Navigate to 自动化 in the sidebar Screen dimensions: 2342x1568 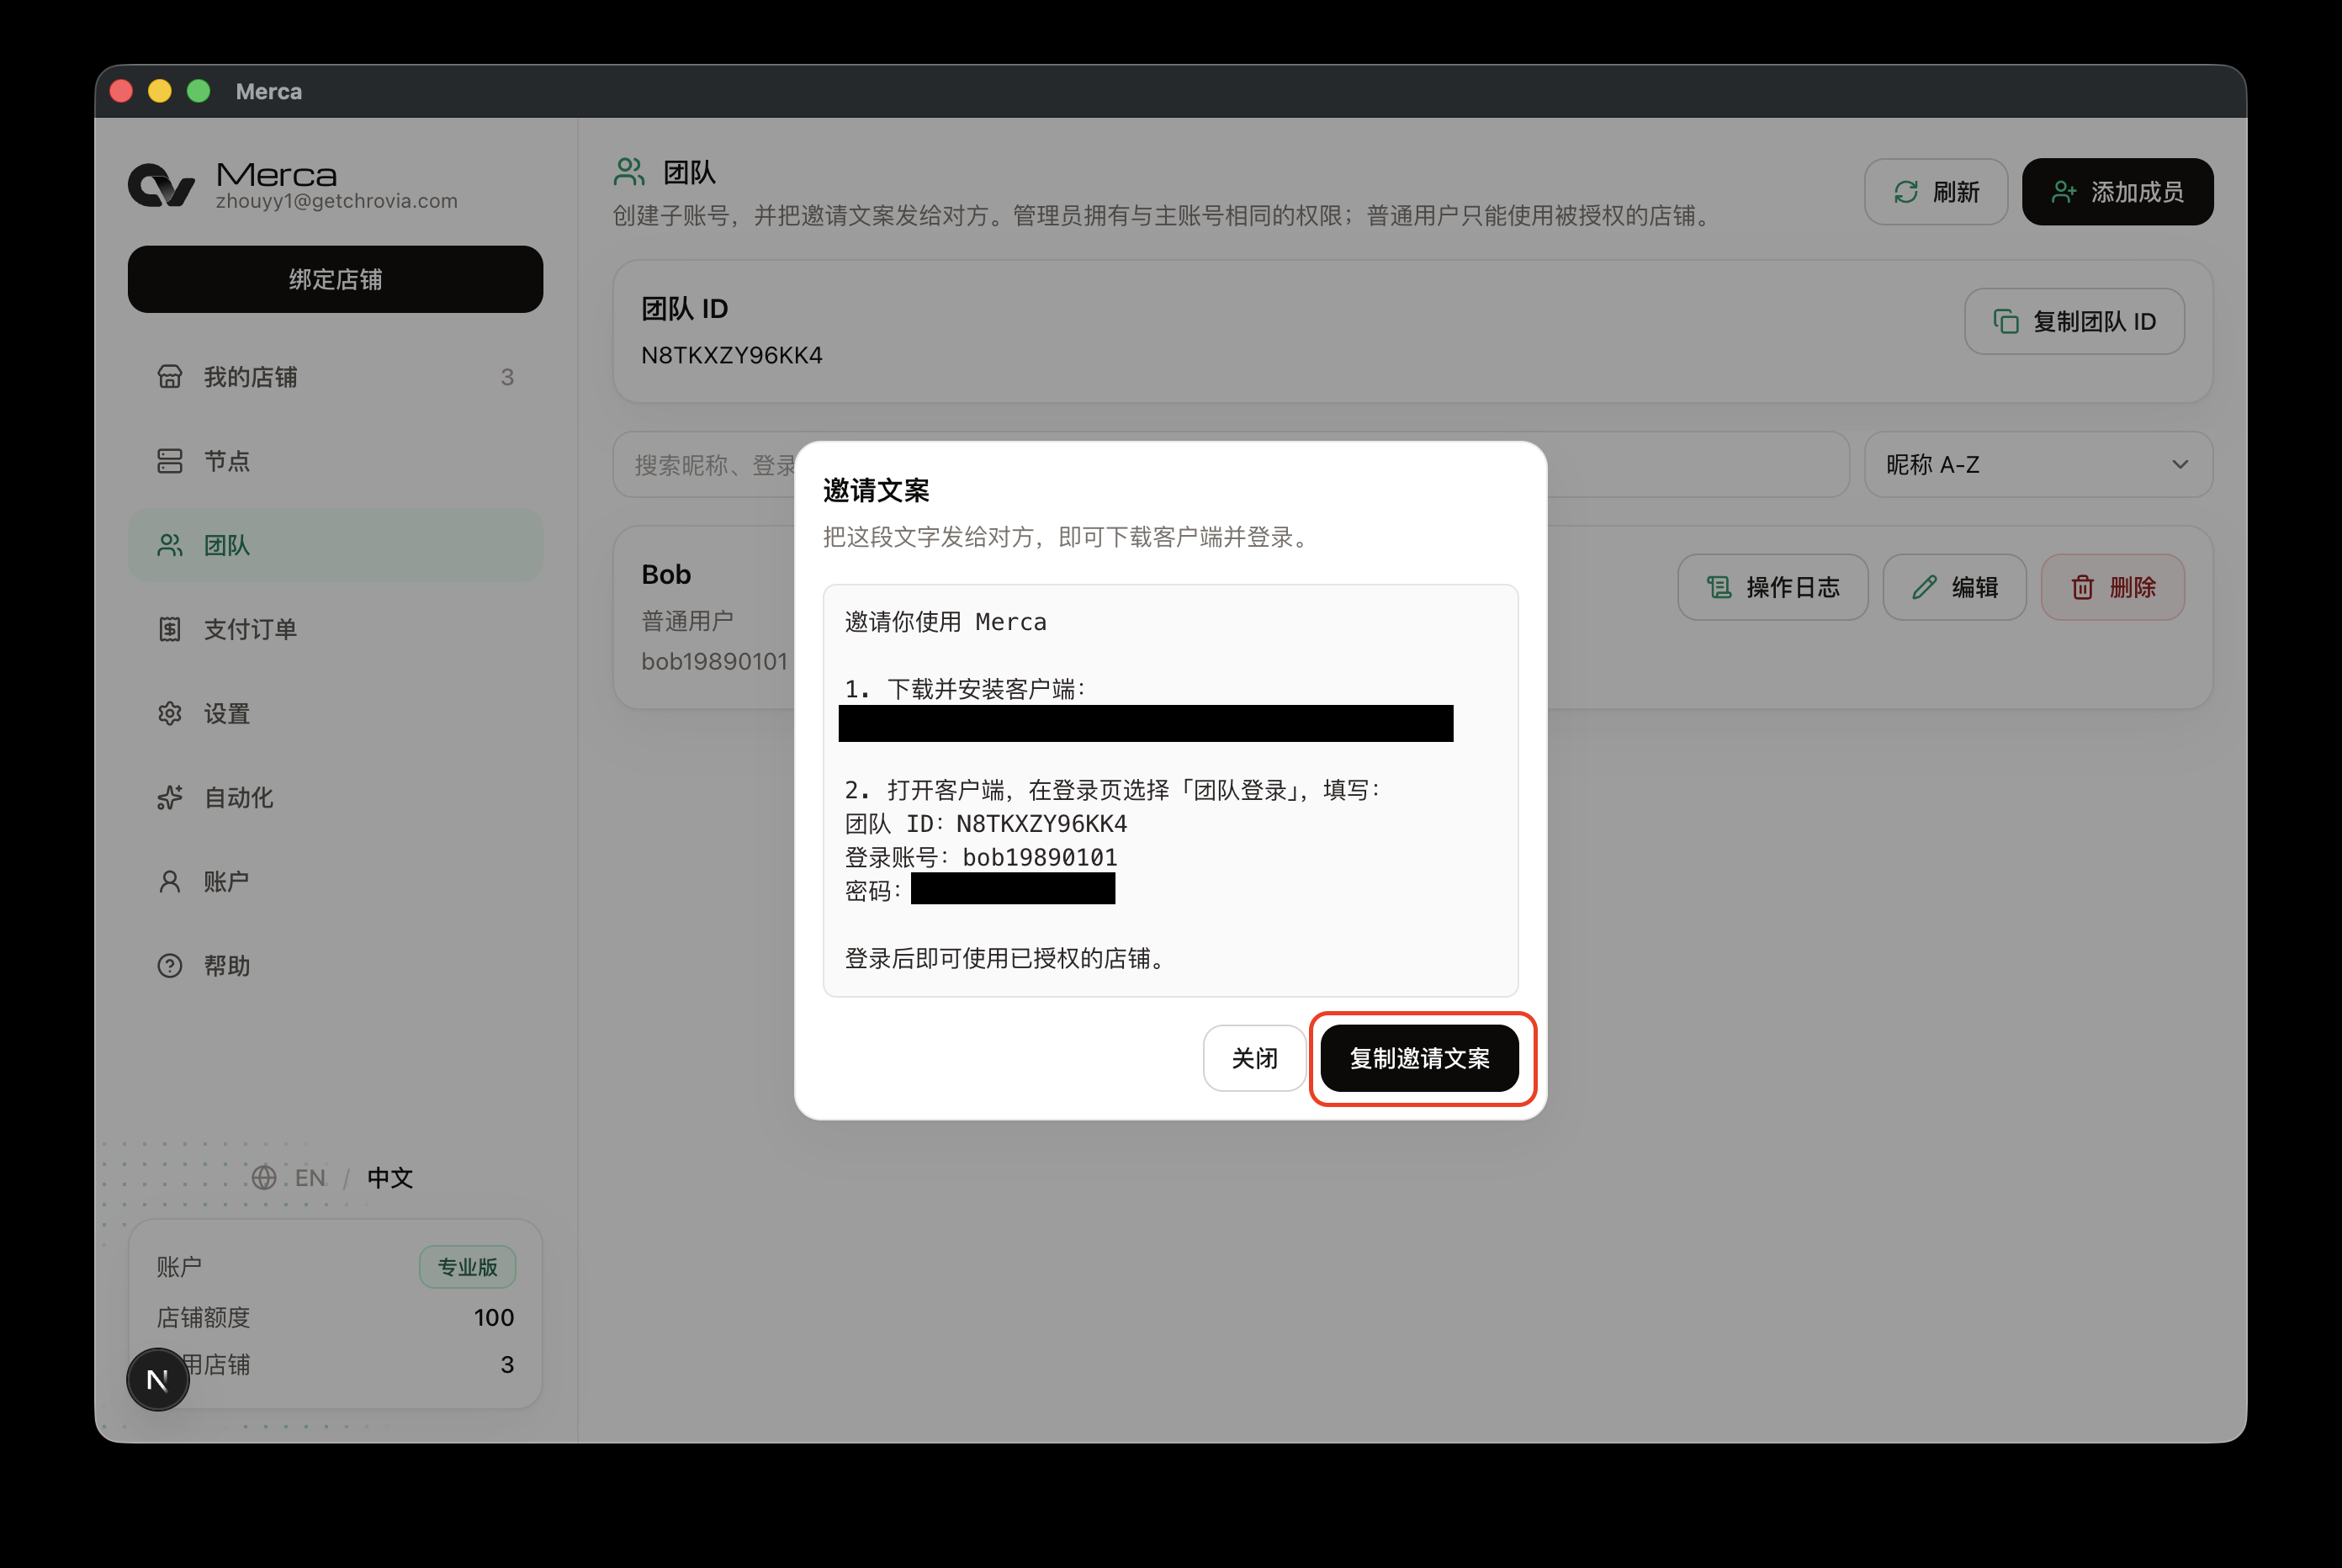335,797
